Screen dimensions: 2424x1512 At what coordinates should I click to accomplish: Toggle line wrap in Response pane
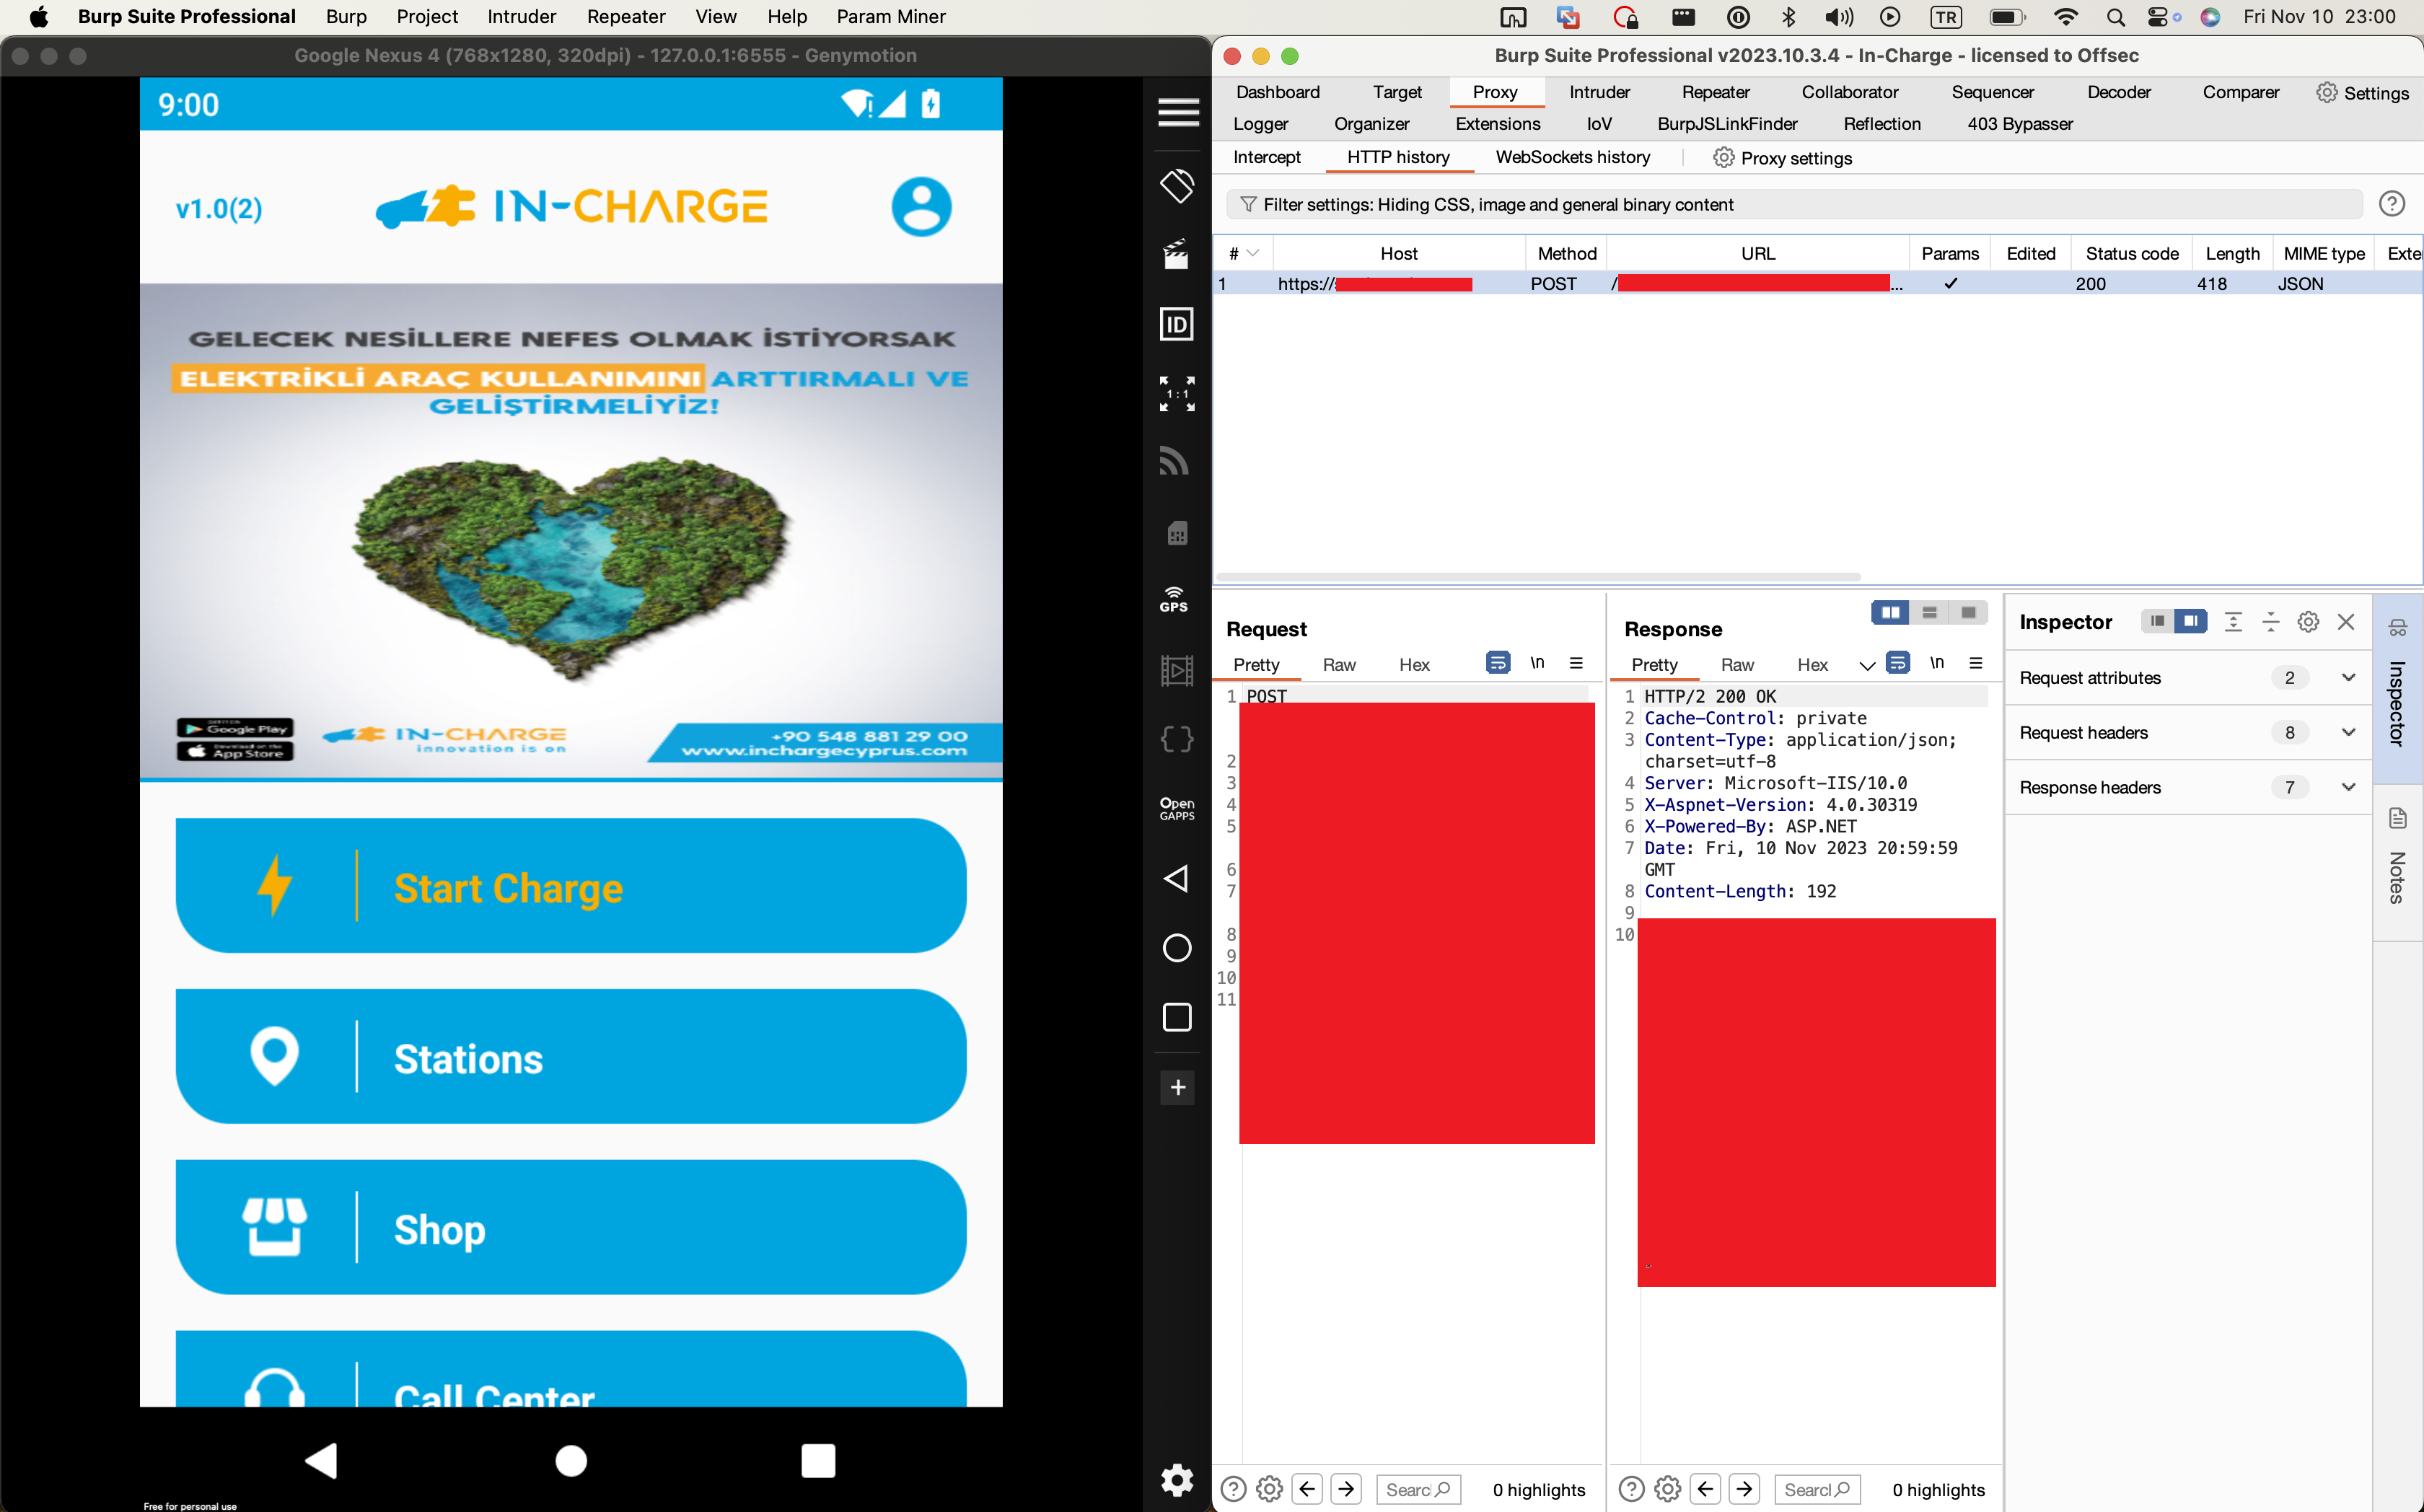pyautogui.click(x=1897, y=663)
